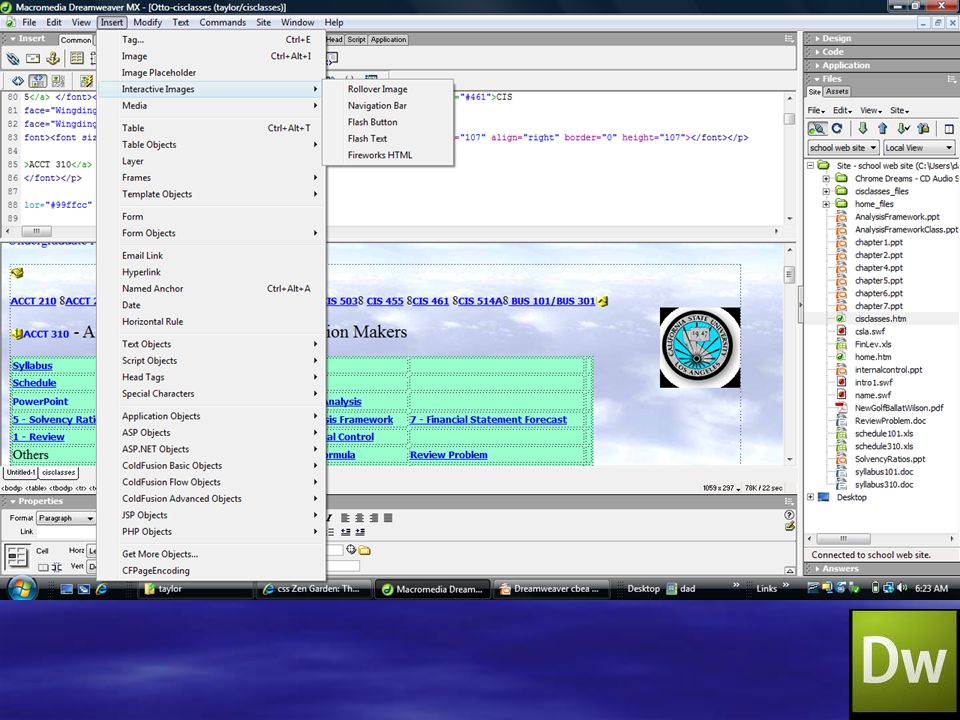Click the Put Files blue arrow
Screen dimensions: 960x720
[x=882, y=129]
